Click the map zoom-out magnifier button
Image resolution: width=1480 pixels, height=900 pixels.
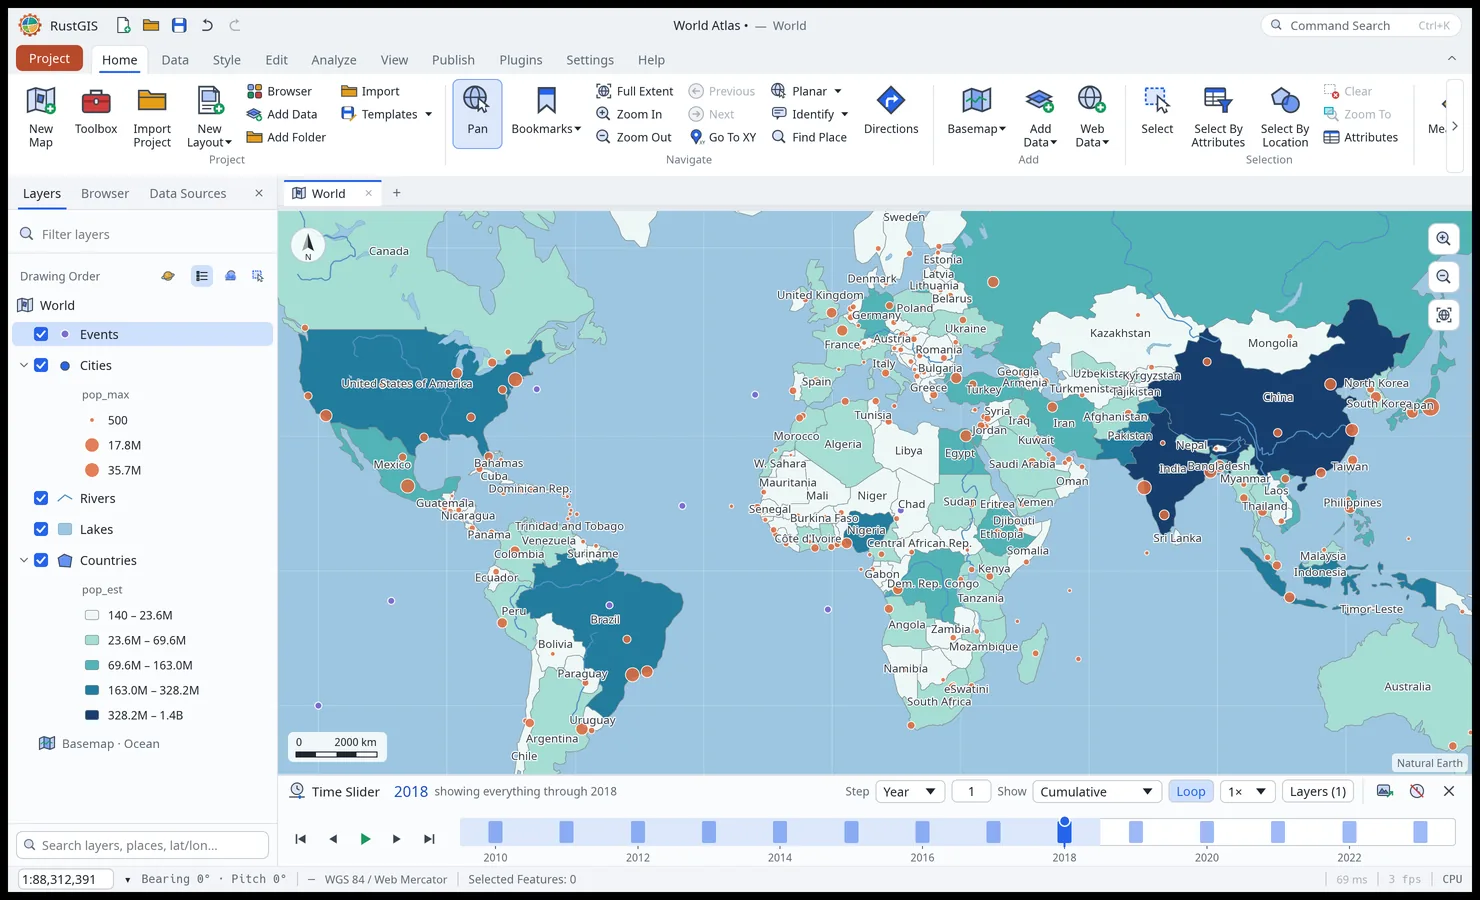coord(1443,277)
